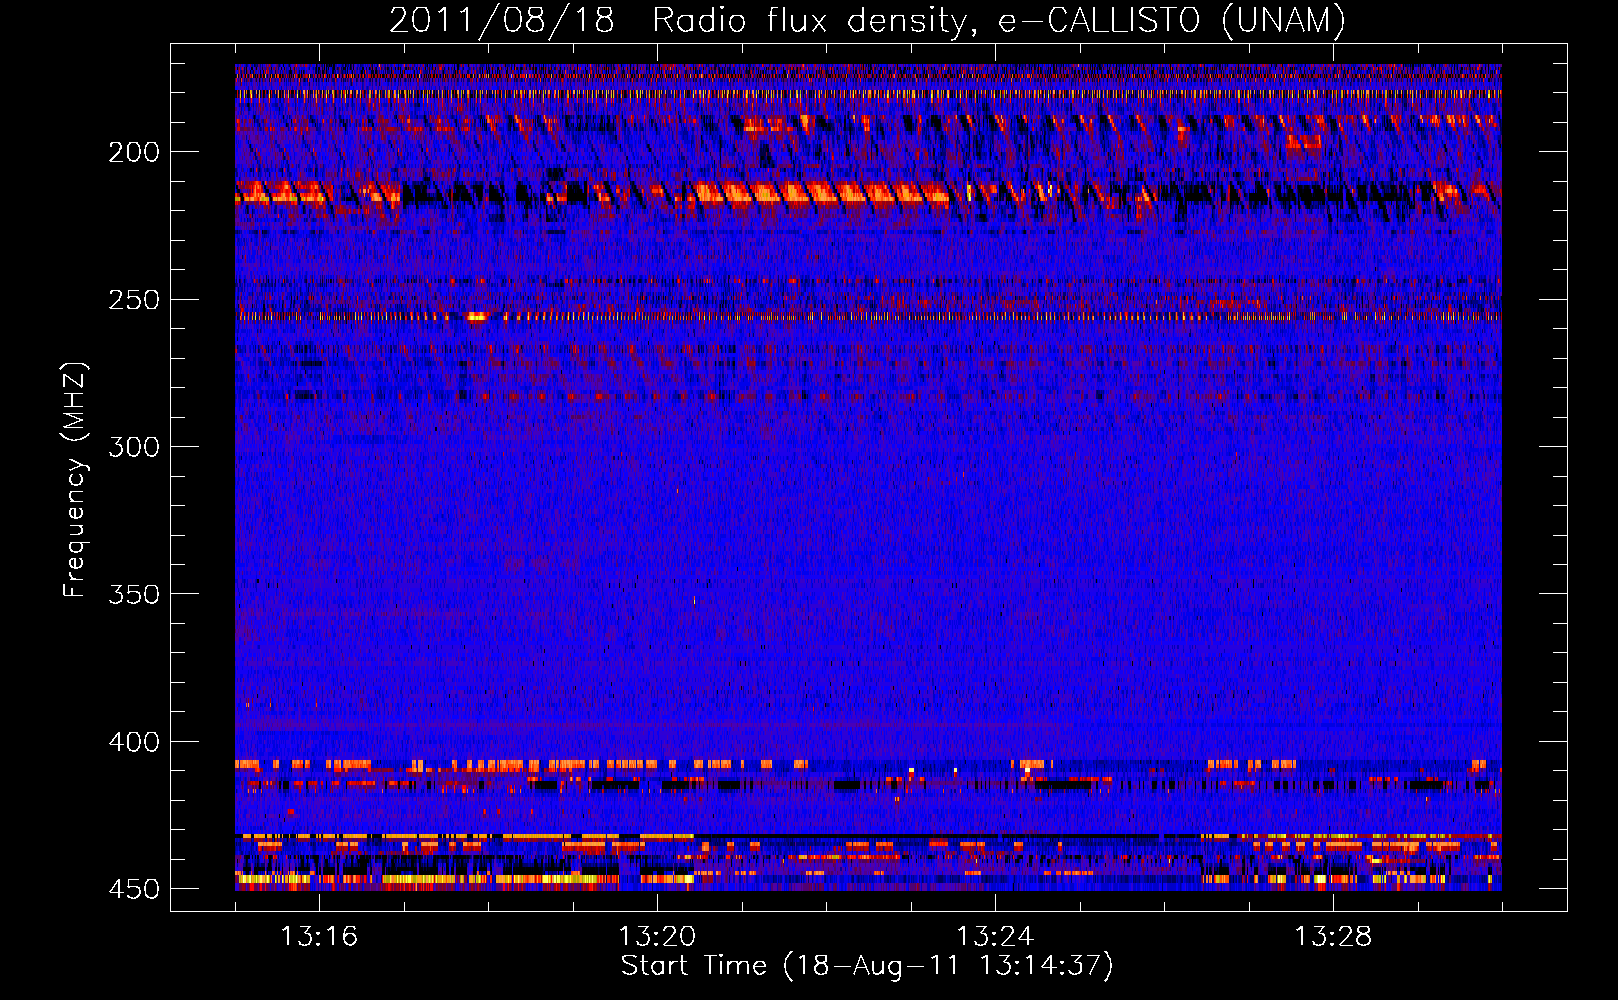Click the 450 frequency tick label
Image resolution: width=1618 pixels, height=1000 pixels.
click(134, 889)
